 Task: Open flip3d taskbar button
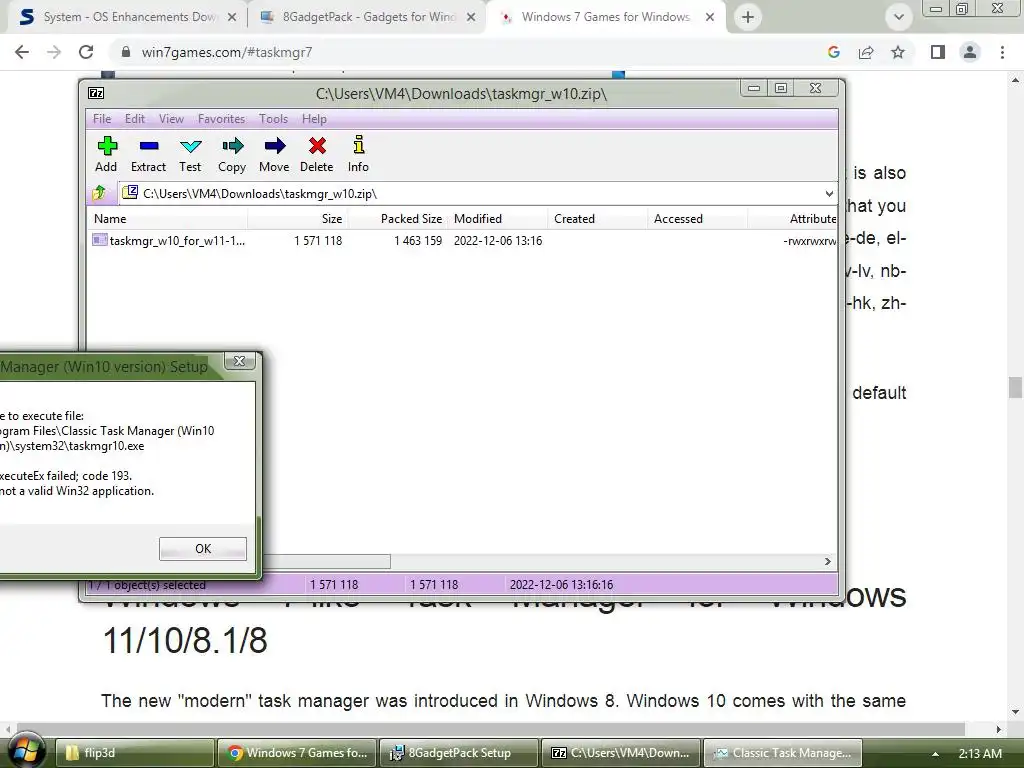(135, 753)
